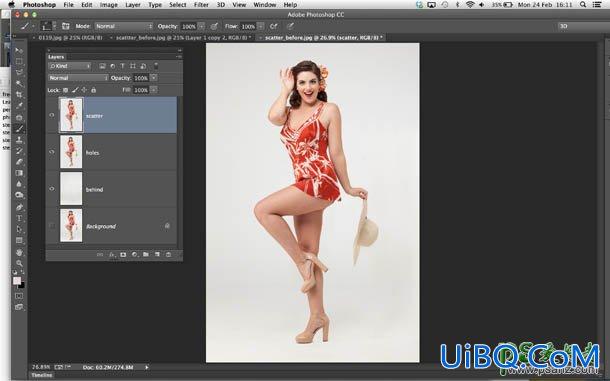
Task: Select the Healing Brush tool
Action: tap(19, 117)
